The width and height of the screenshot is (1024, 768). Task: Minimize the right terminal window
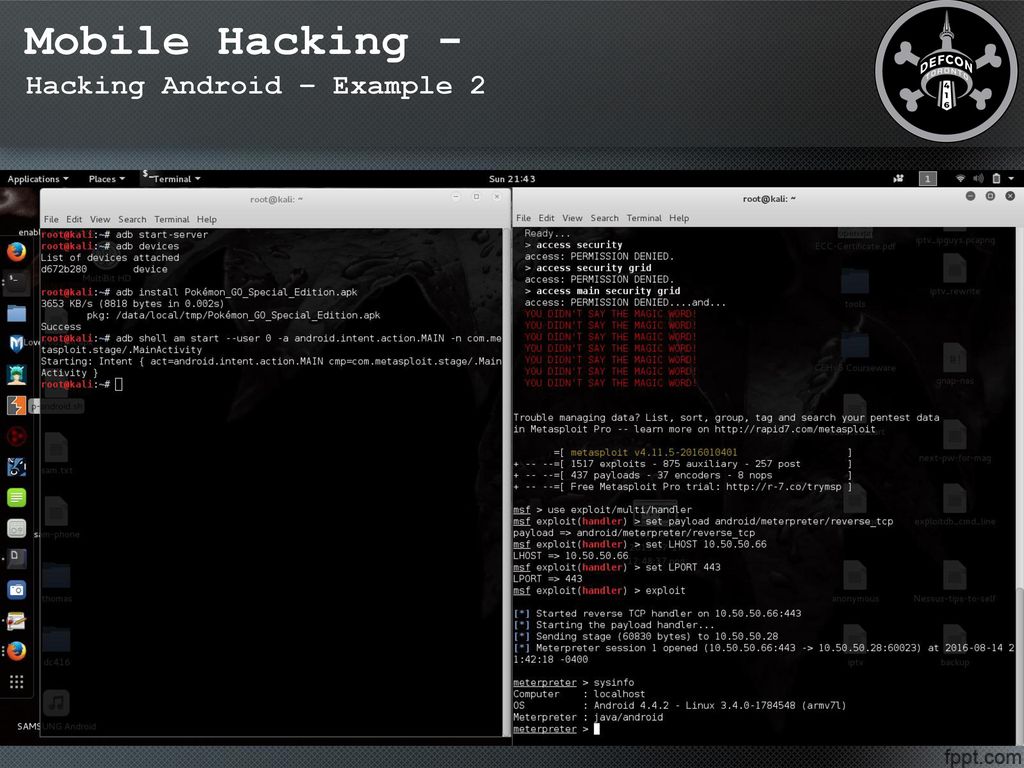point(970,196)
